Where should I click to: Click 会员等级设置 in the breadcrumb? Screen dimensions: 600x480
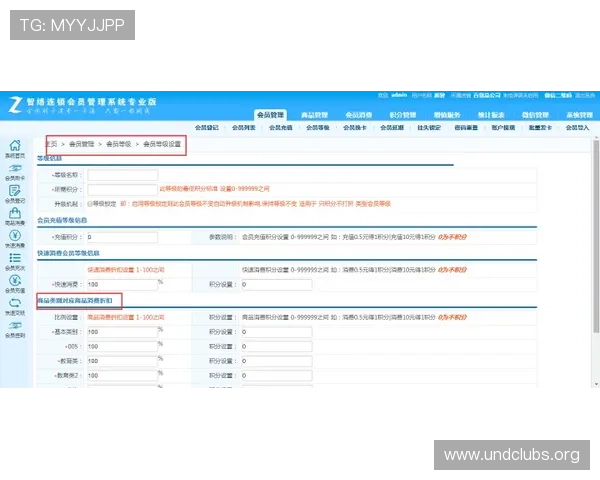tap(162, 144)
